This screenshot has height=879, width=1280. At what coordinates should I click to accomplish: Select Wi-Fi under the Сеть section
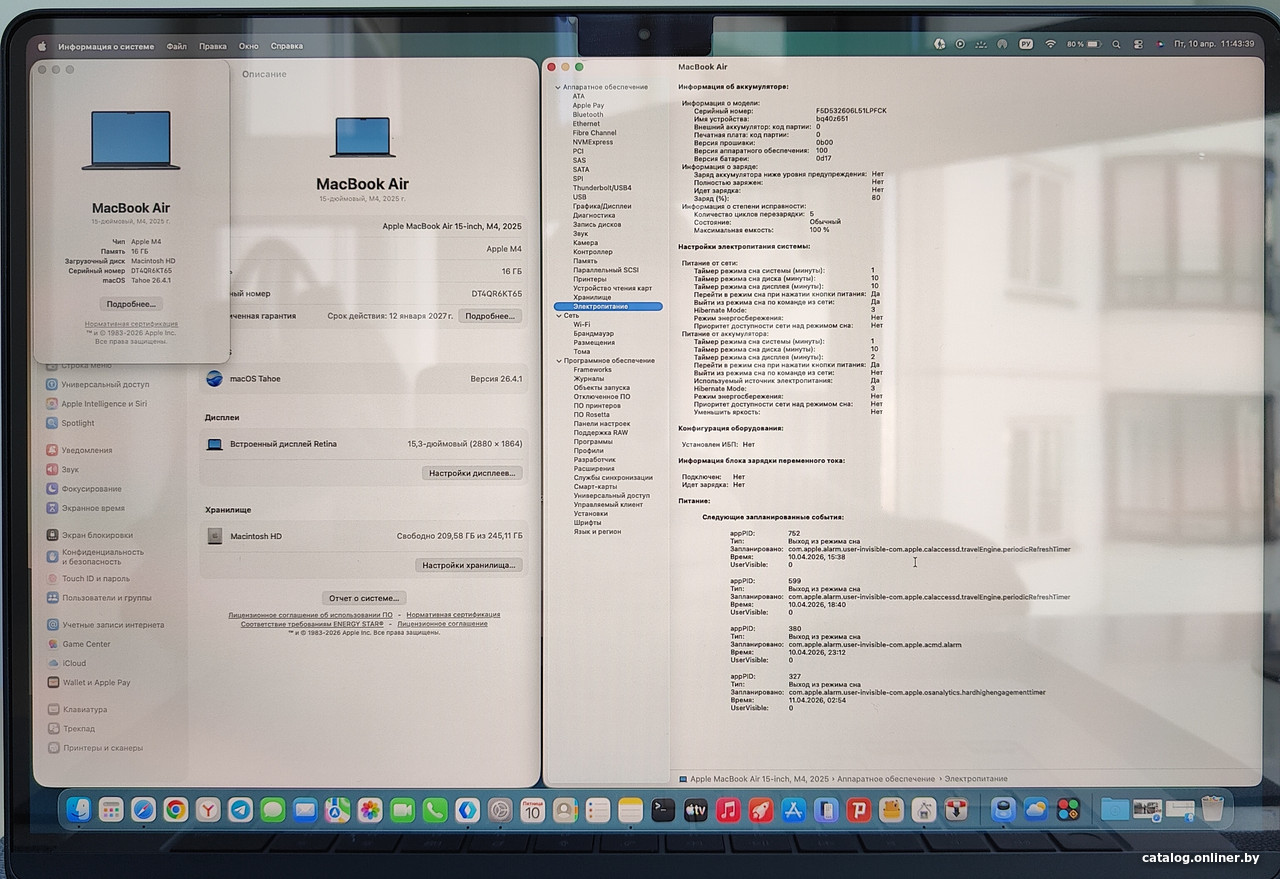[582, 324]
